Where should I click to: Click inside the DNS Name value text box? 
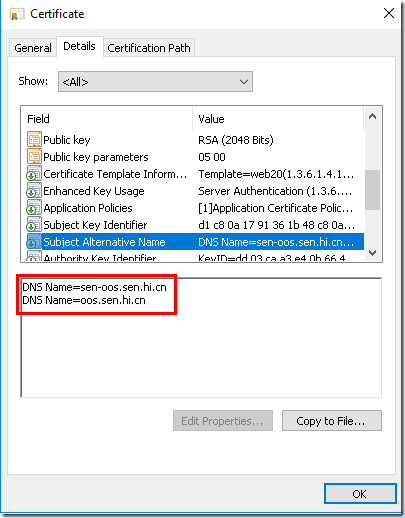click(x=201, y=337)
